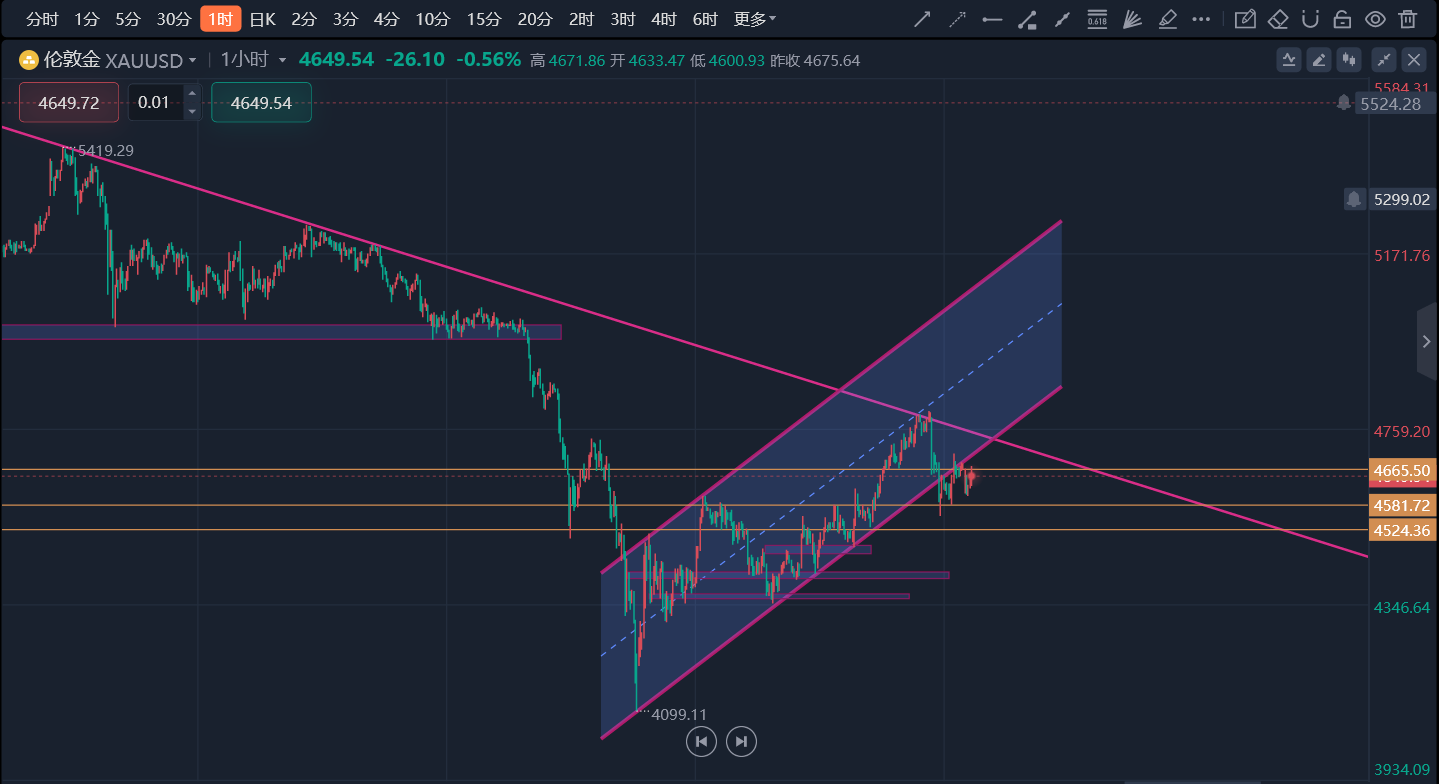Click the red 4649.72 sell price button
The width and height of the screenshot is (1439, 784).
click(x=69, y=103)
